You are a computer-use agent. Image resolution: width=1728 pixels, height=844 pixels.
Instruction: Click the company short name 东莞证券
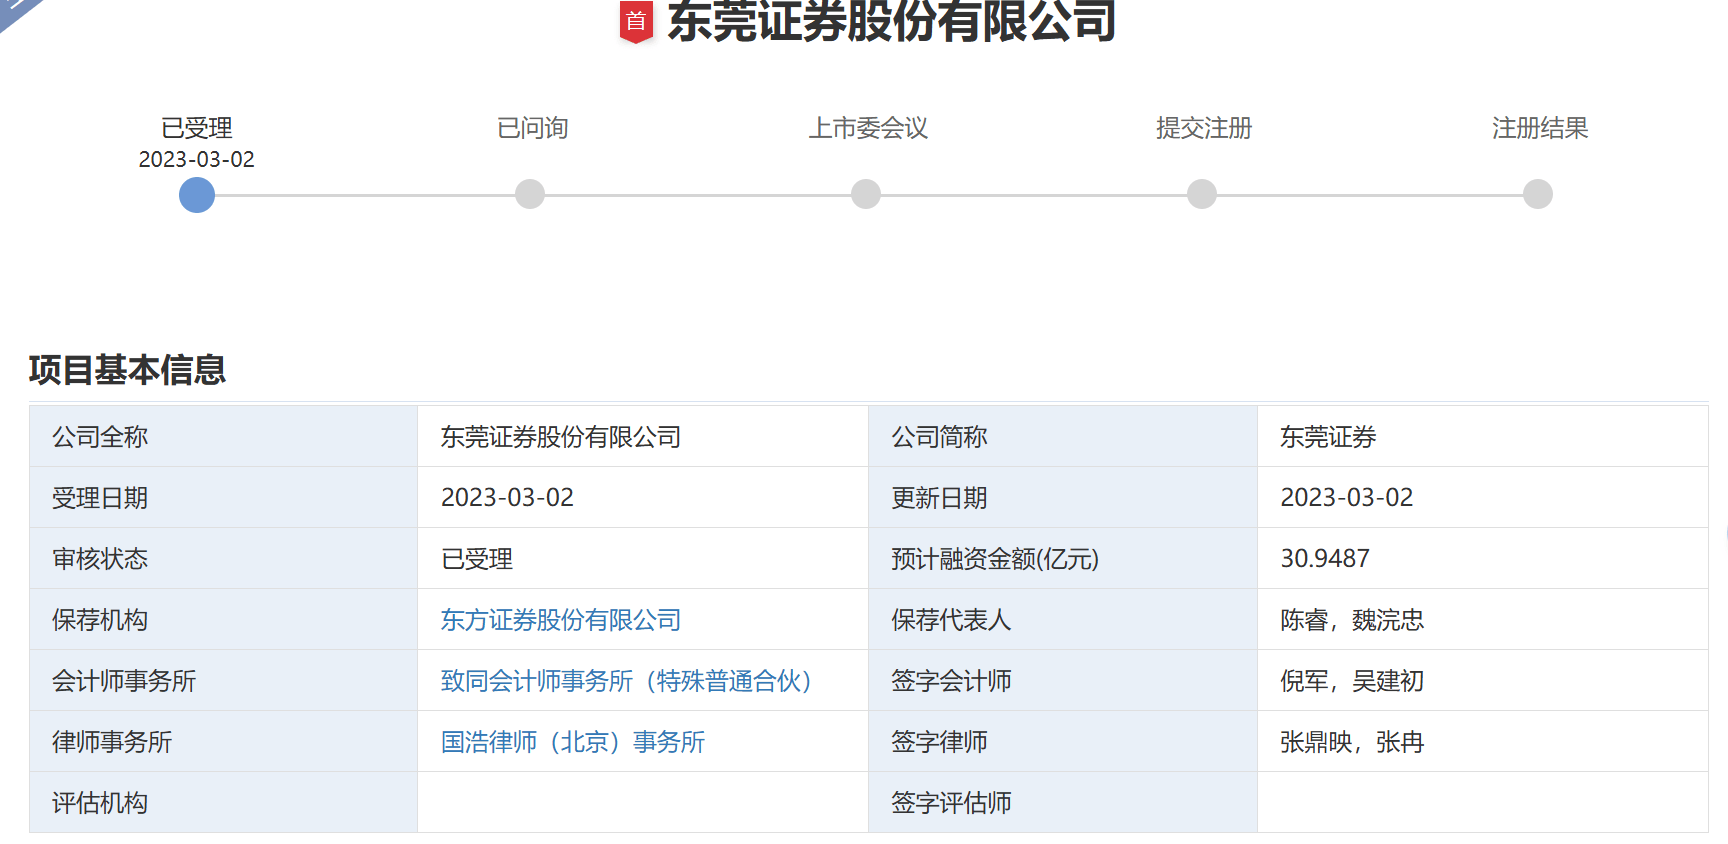tap(1328, 437)
